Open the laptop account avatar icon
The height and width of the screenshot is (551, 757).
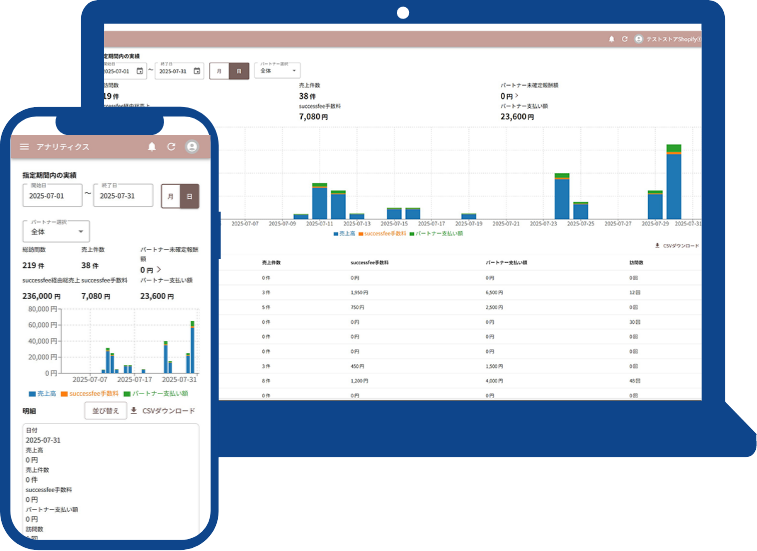click(639, 39)
